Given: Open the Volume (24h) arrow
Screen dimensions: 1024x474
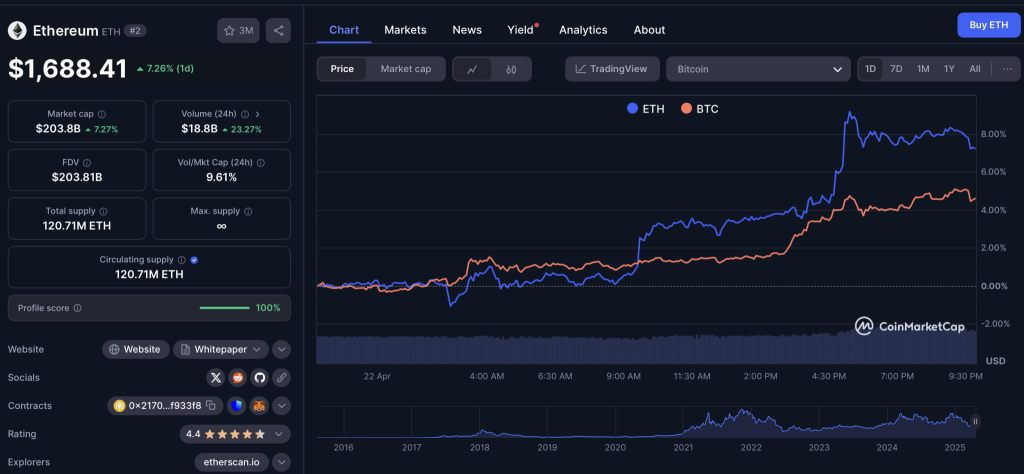Looking at the screenshot, I should tap(257, 114).
